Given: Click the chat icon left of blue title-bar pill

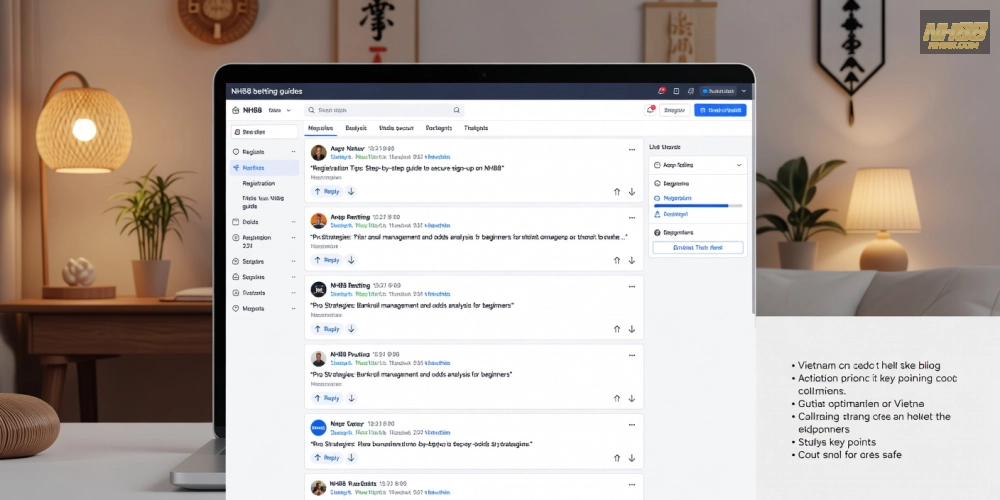Looking at the screenshot, I should pos(691,91).
